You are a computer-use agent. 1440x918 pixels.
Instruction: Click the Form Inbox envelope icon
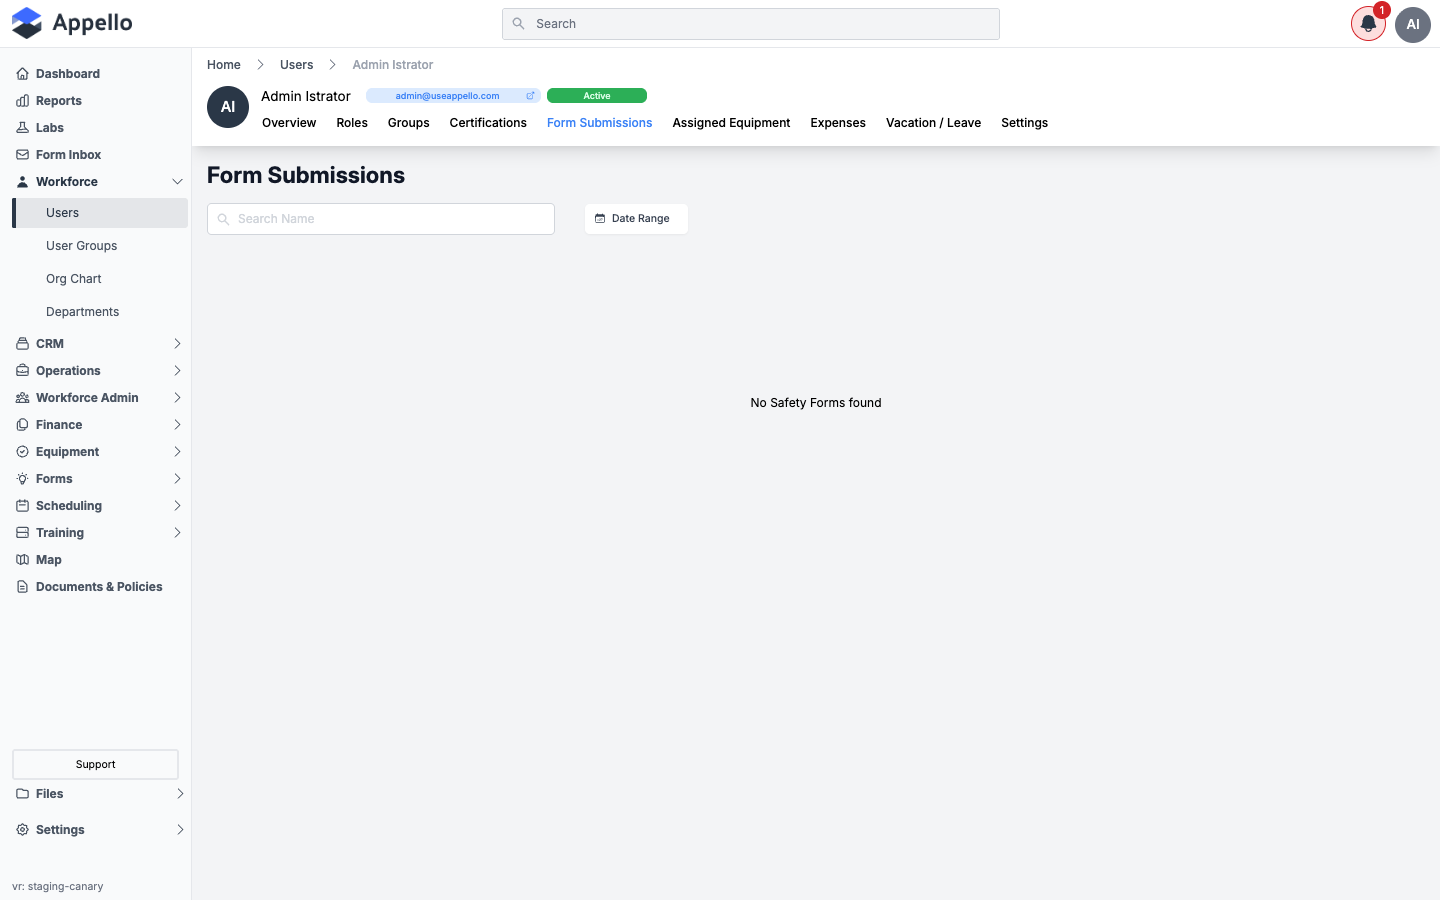point(22,155)
